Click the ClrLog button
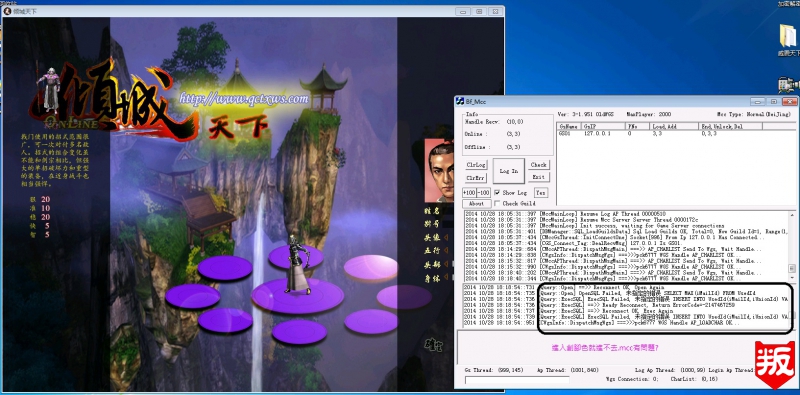The width and height of the screenshot is (800, 395). pyautogui.click(x=476, y=165)
